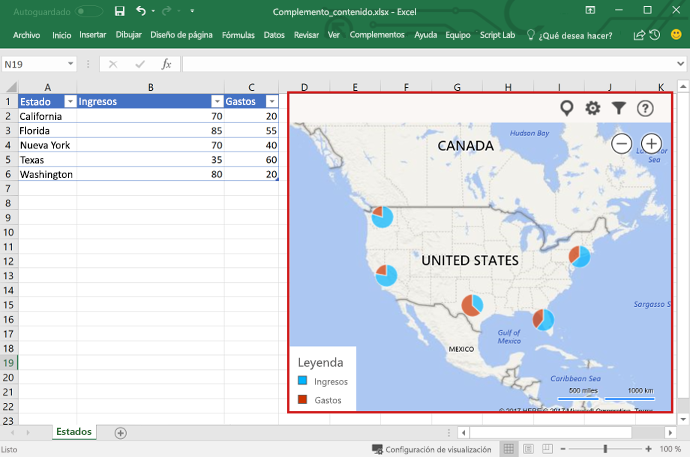Viewport: 690px width, 457px height.
Task: Open the Ver tab
Action: tap(334, 35)
